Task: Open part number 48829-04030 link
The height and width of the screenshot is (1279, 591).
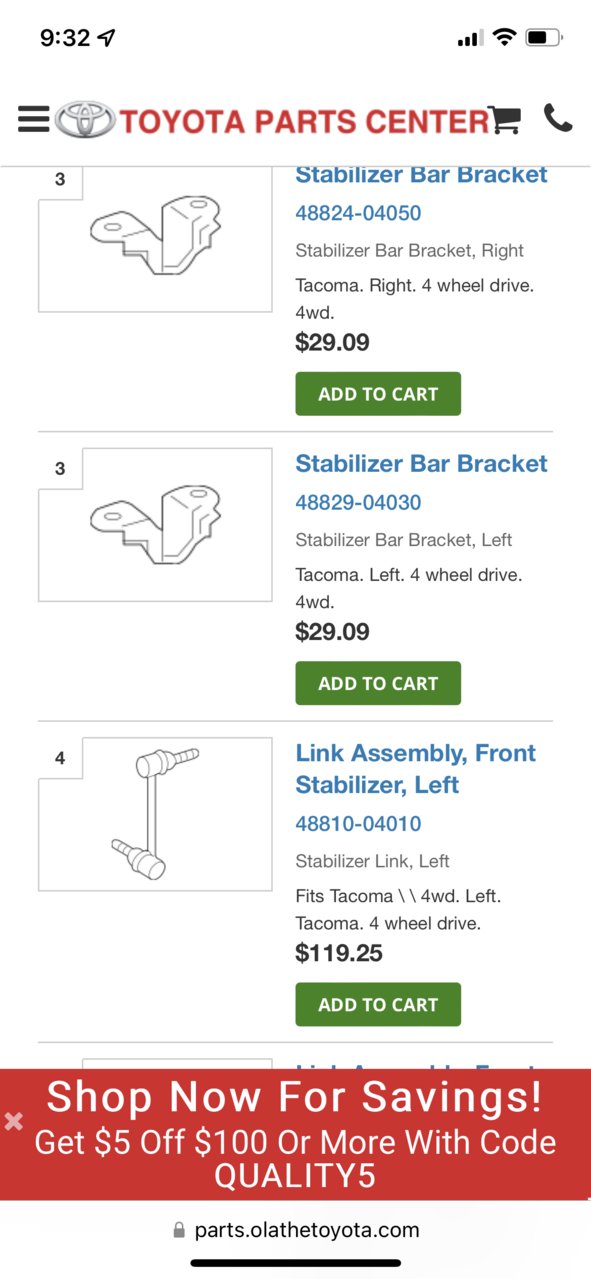Action: [x=358, y=502]
